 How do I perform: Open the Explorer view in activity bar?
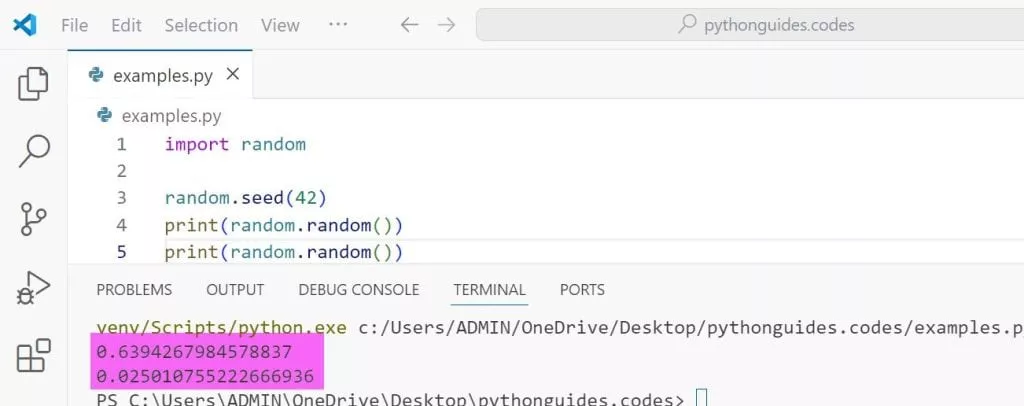coord(34,84)
